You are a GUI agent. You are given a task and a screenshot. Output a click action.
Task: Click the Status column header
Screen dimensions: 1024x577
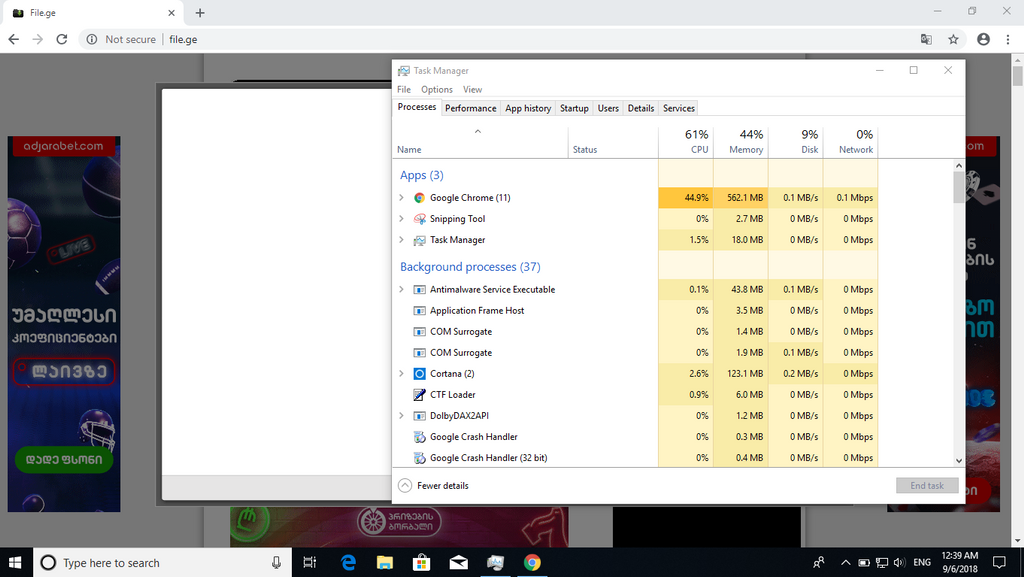tap(613, 141)
